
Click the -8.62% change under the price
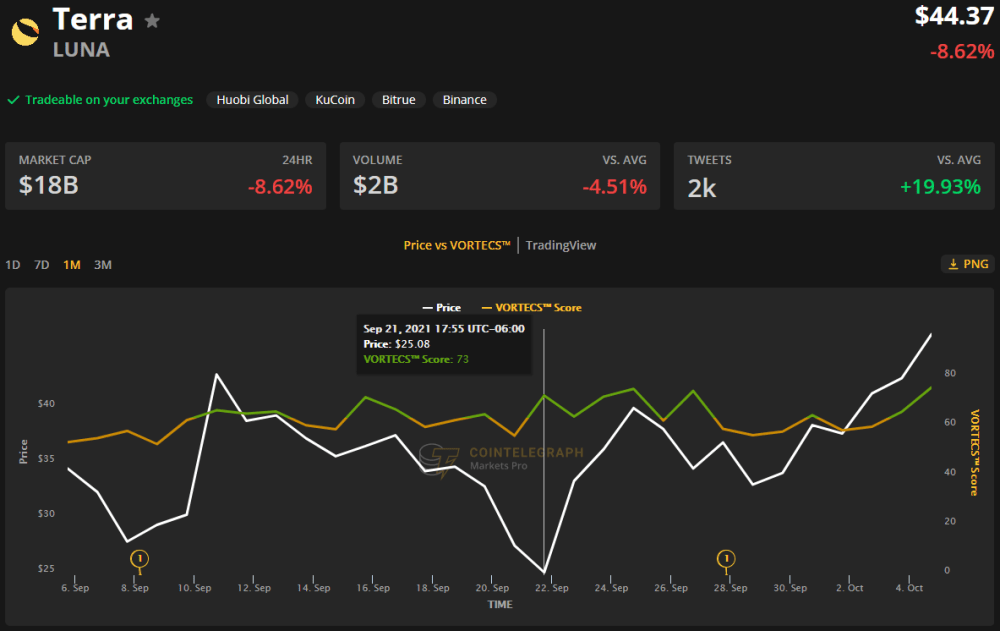[962, 51]
